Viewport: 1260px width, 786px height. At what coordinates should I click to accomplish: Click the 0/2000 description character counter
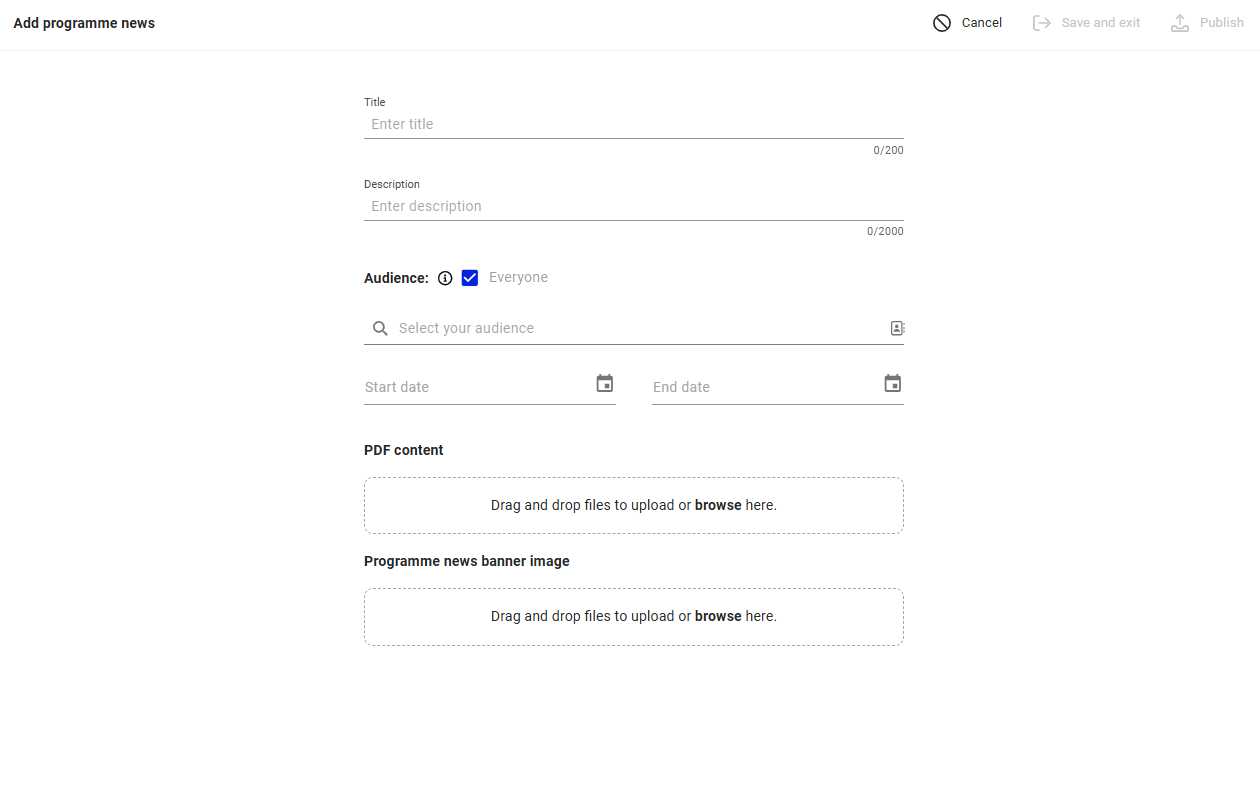click(885, 231)
